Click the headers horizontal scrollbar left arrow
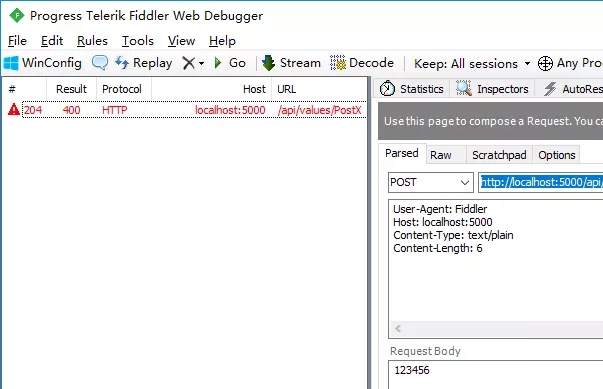The width and height of the screenshot is (603, 389). pos(398,329)
